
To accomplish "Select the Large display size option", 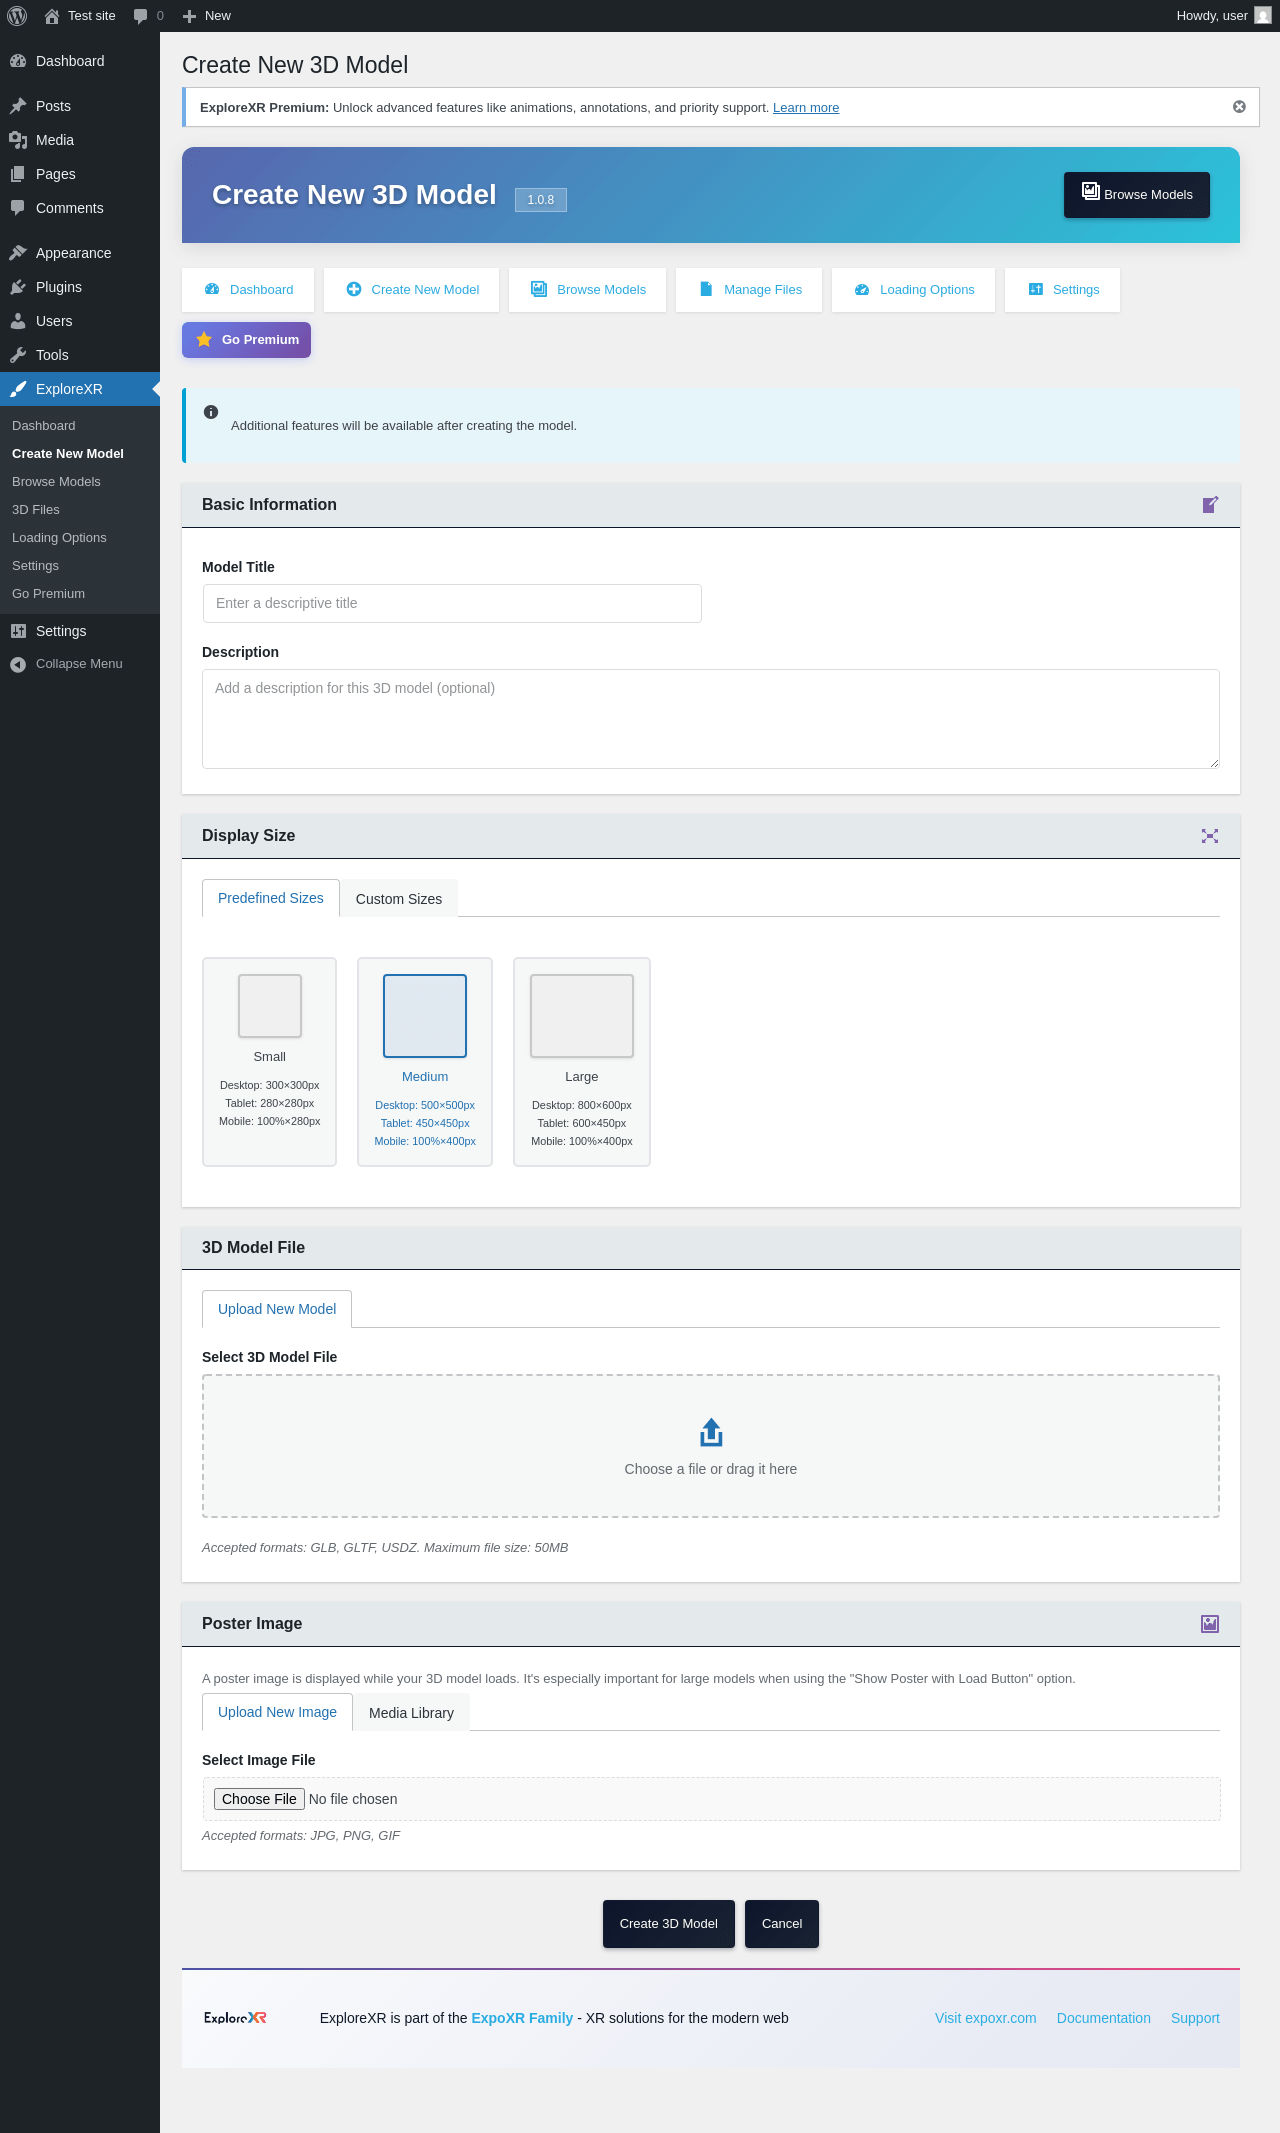I will pos(582,1061).
